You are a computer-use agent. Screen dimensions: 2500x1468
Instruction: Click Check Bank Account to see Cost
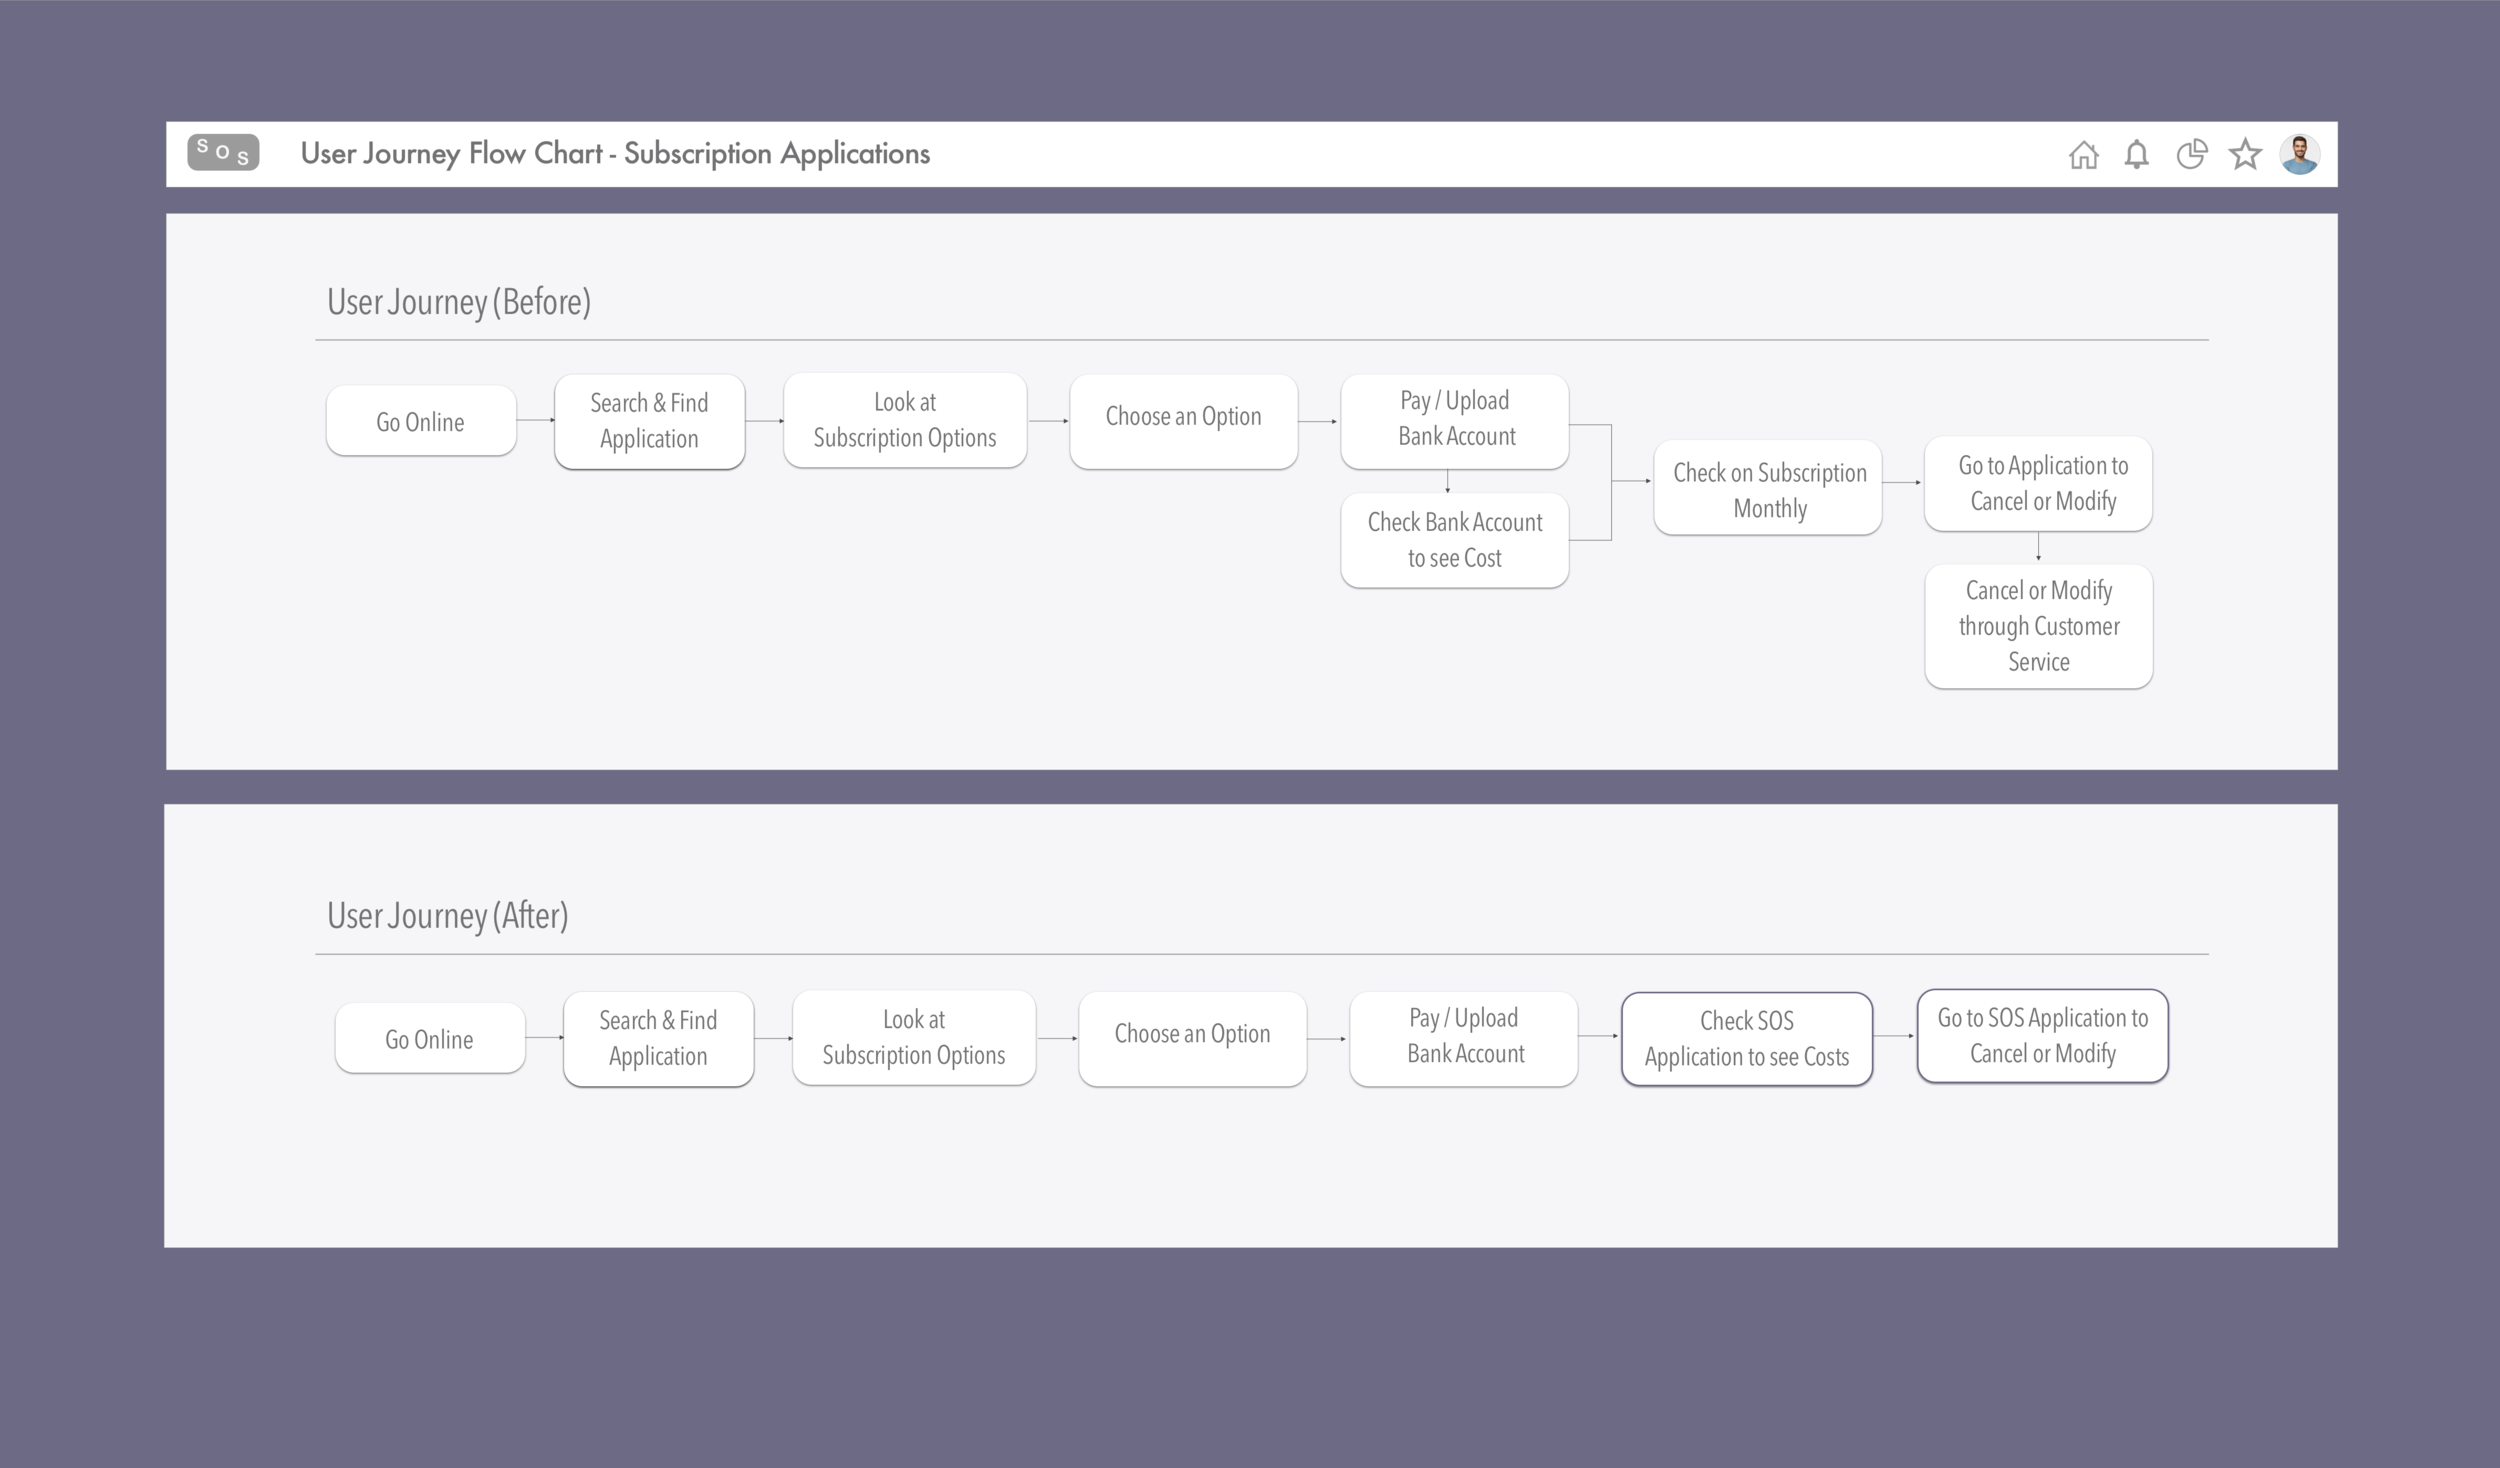(x=1454, y=540)
